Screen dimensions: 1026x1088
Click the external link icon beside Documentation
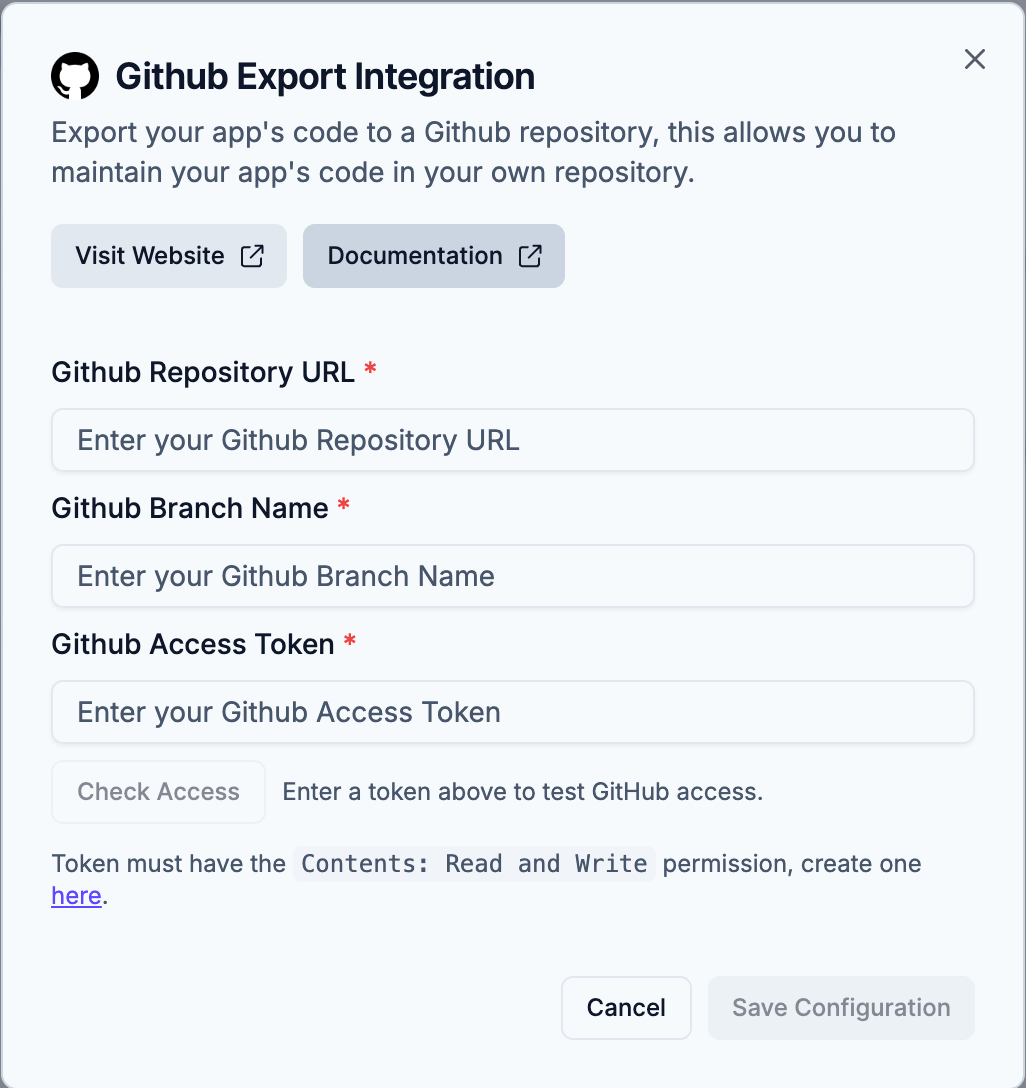pos(530,256)
